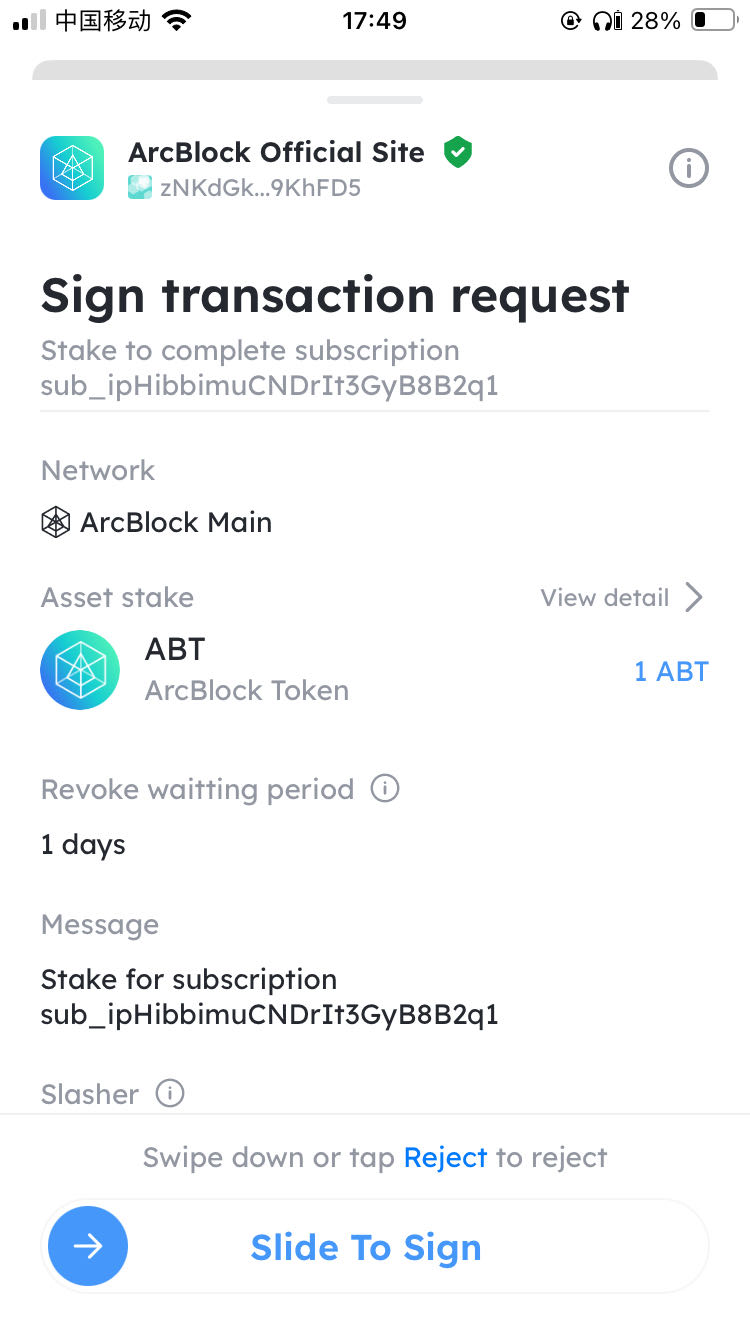Open the info icon beside site header

point(688,169)
